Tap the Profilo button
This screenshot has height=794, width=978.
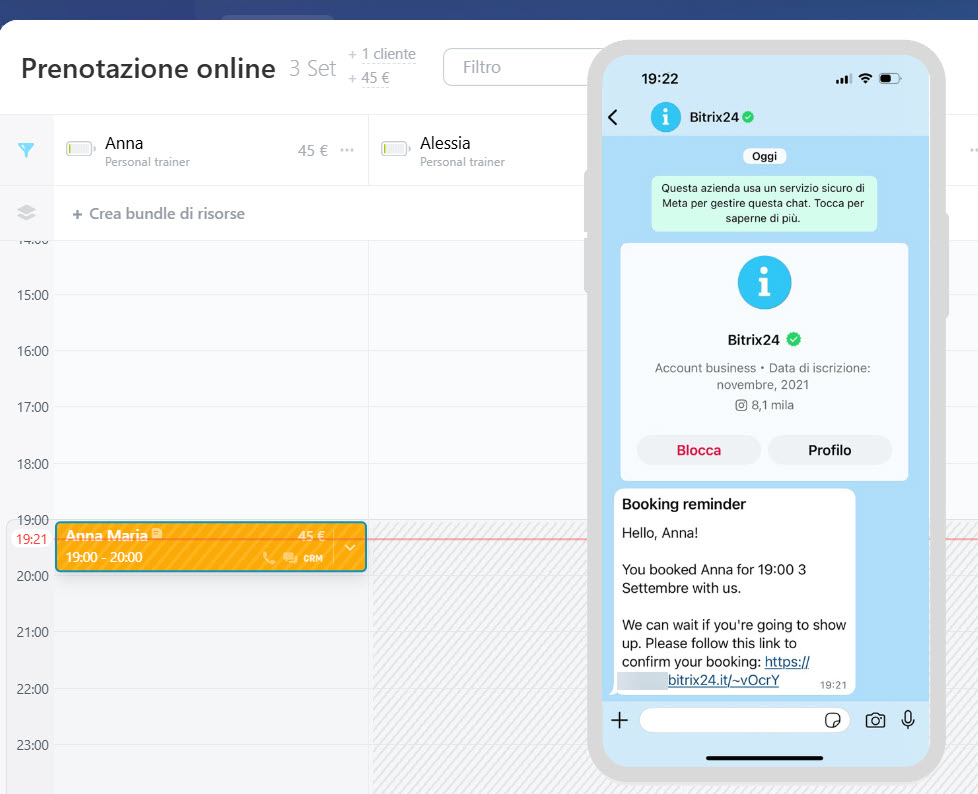[x=829, y=450]
